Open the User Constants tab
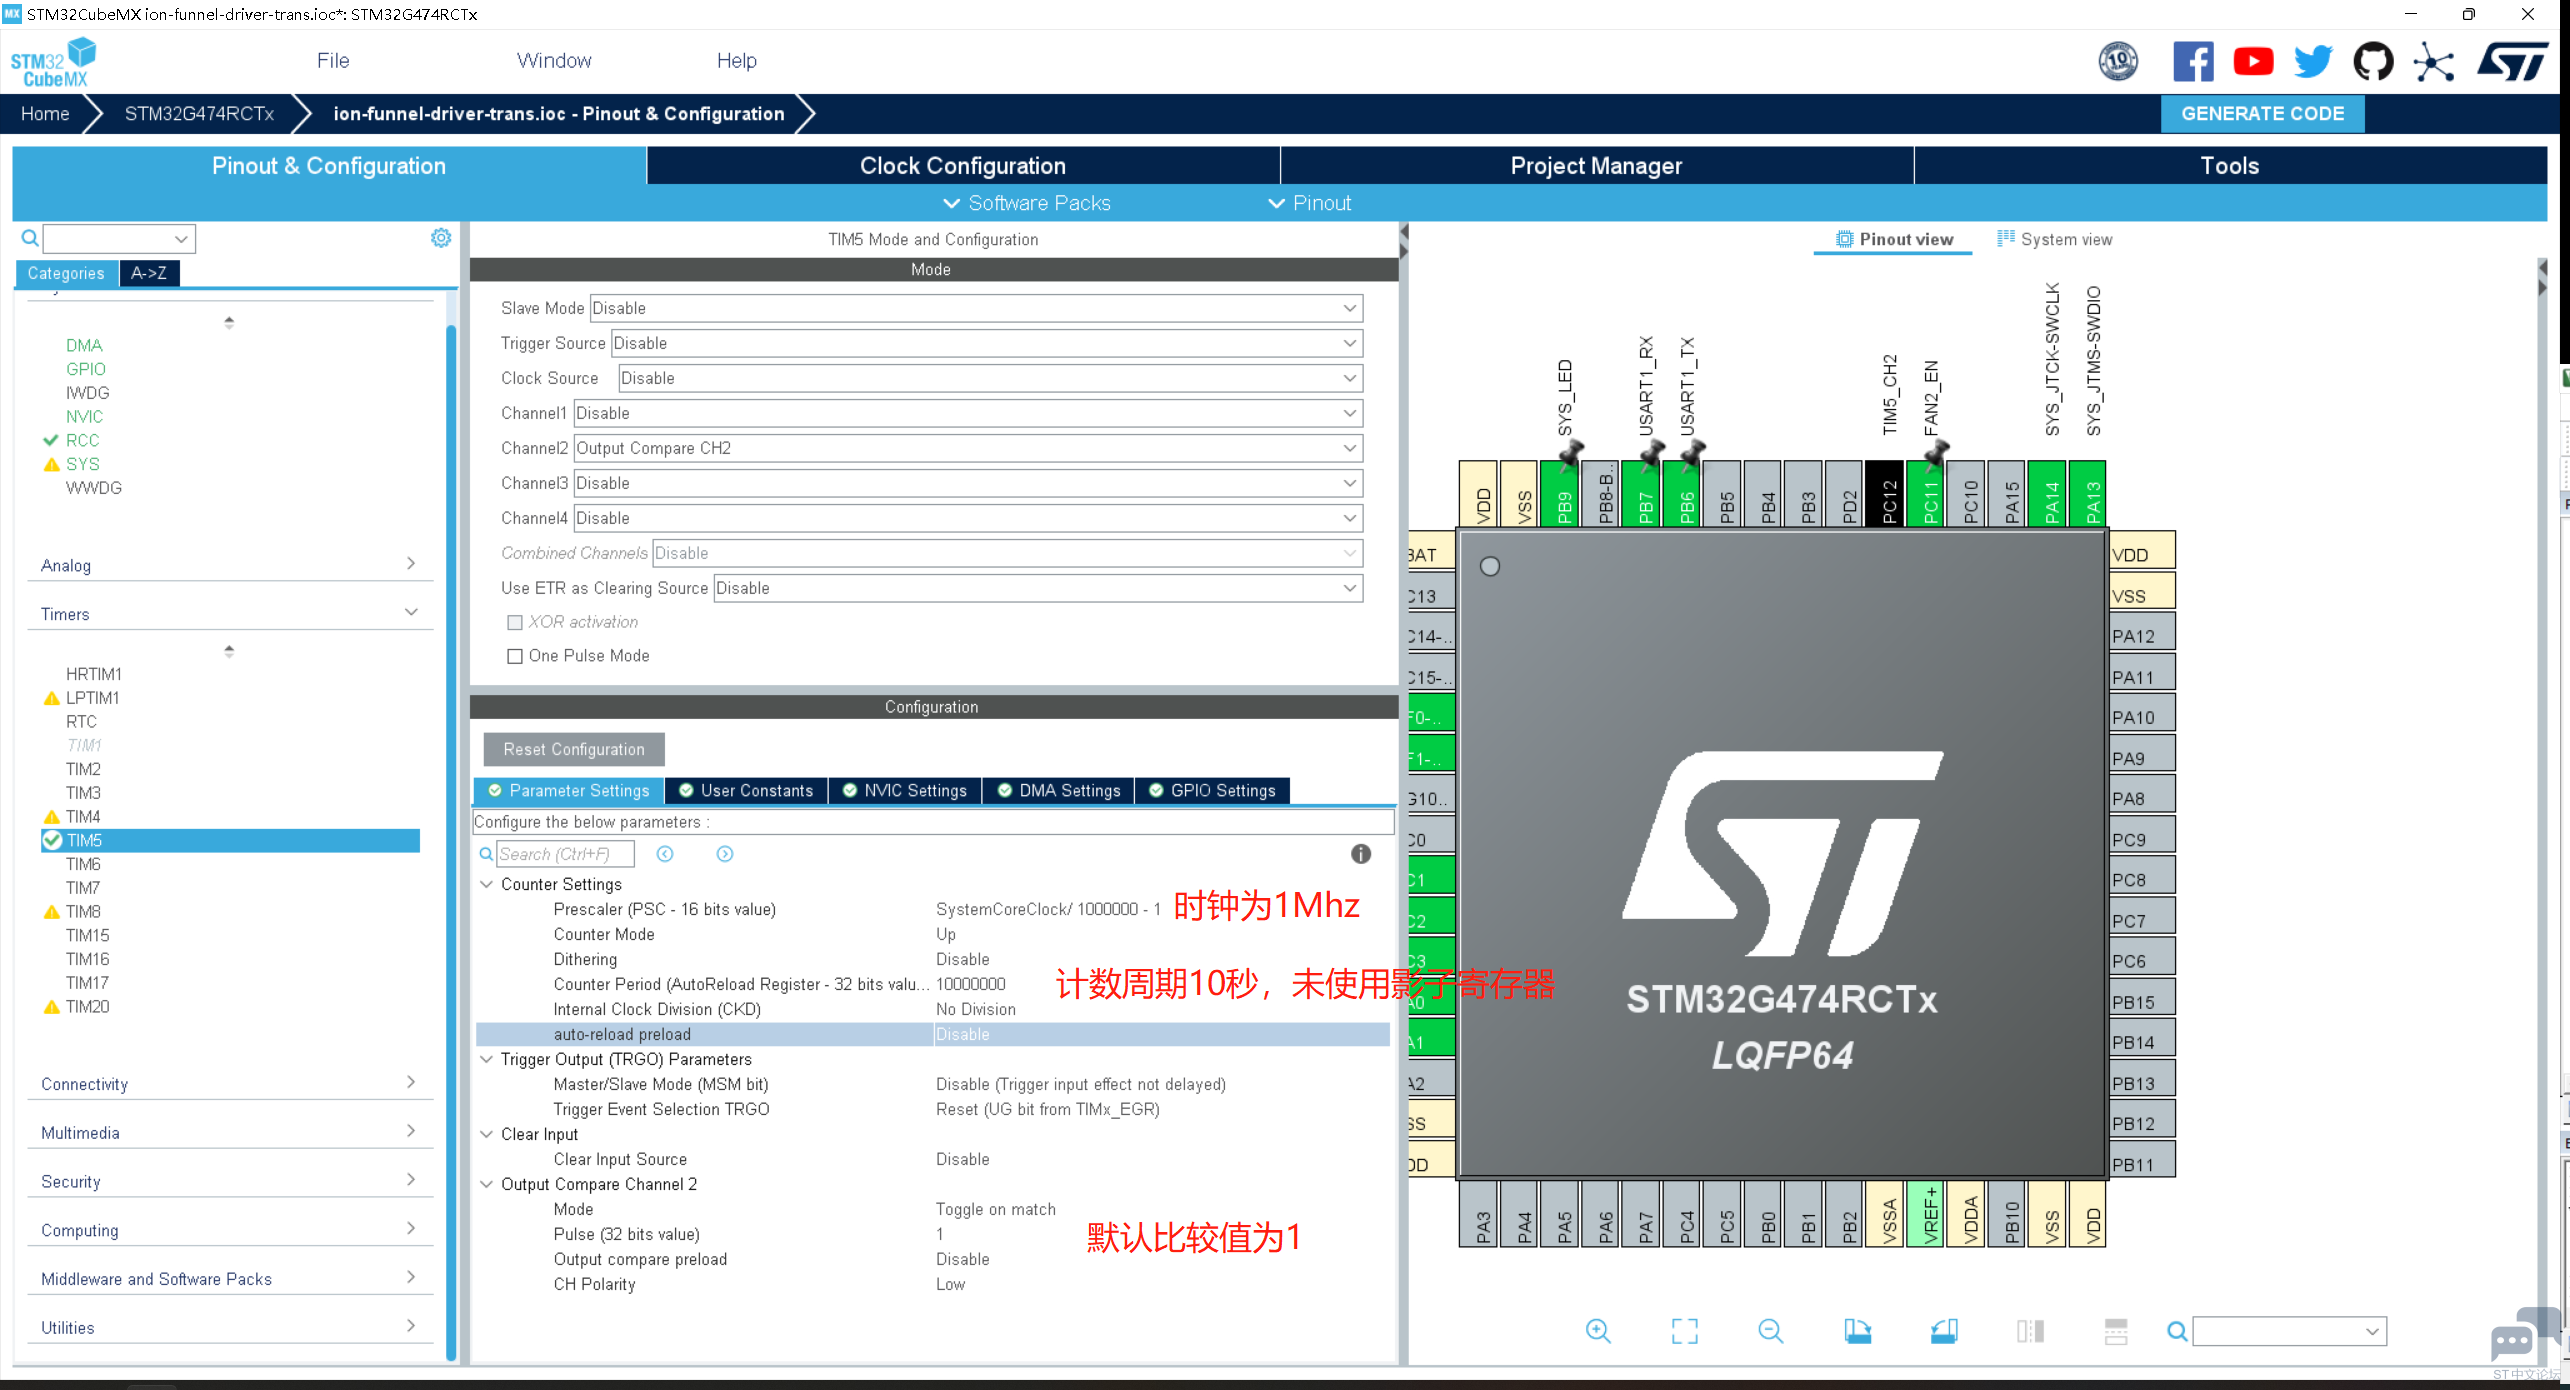The width and height of the screenshot is (2570, 1390). [746, 791]
